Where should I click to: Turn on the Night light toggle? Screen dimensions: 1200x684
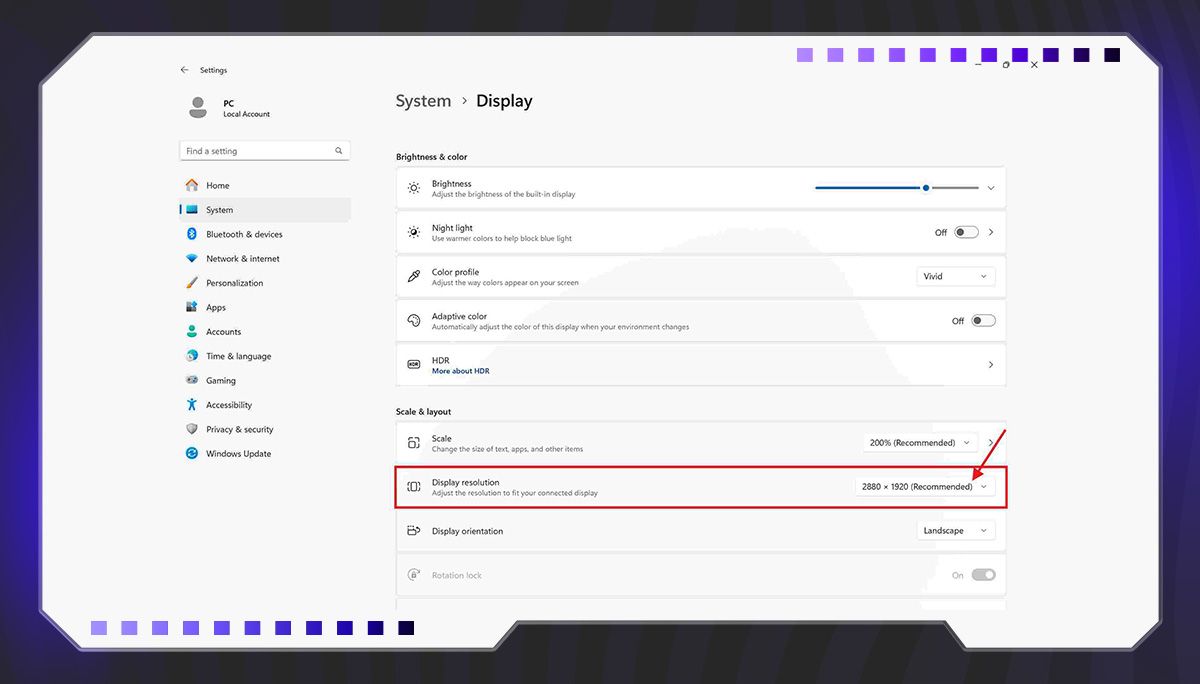click(x=966, y=232)
